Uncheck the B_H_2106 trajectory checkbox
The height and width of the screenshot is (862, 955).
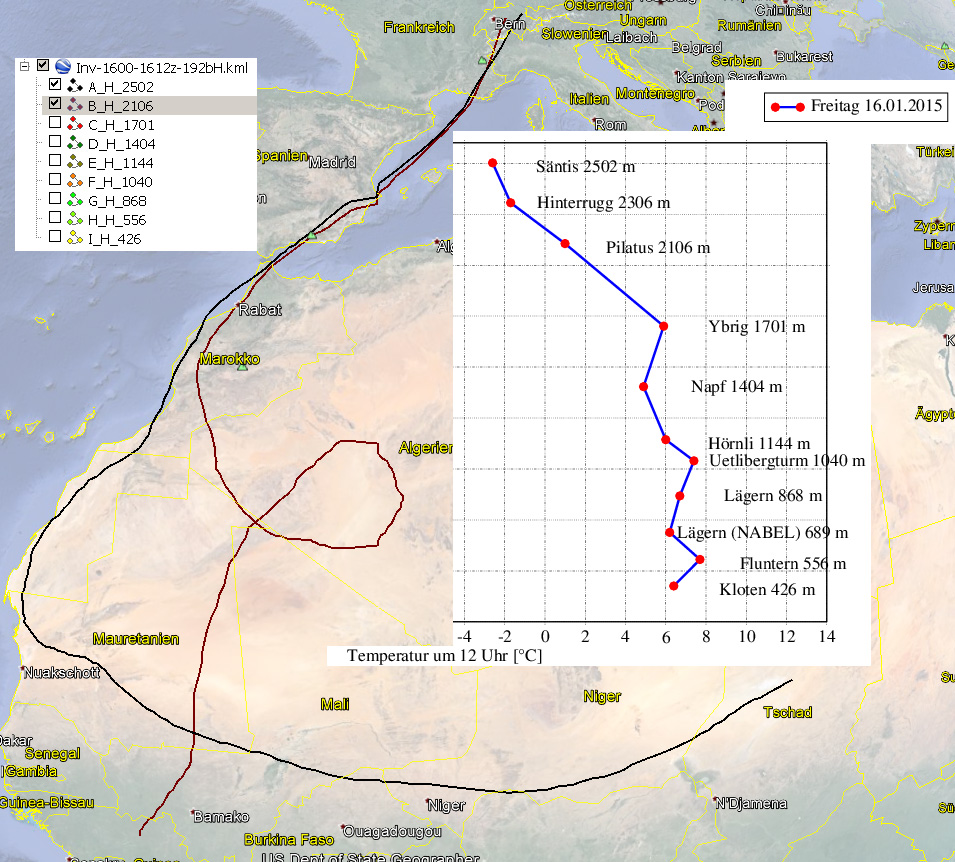[55, 103]
